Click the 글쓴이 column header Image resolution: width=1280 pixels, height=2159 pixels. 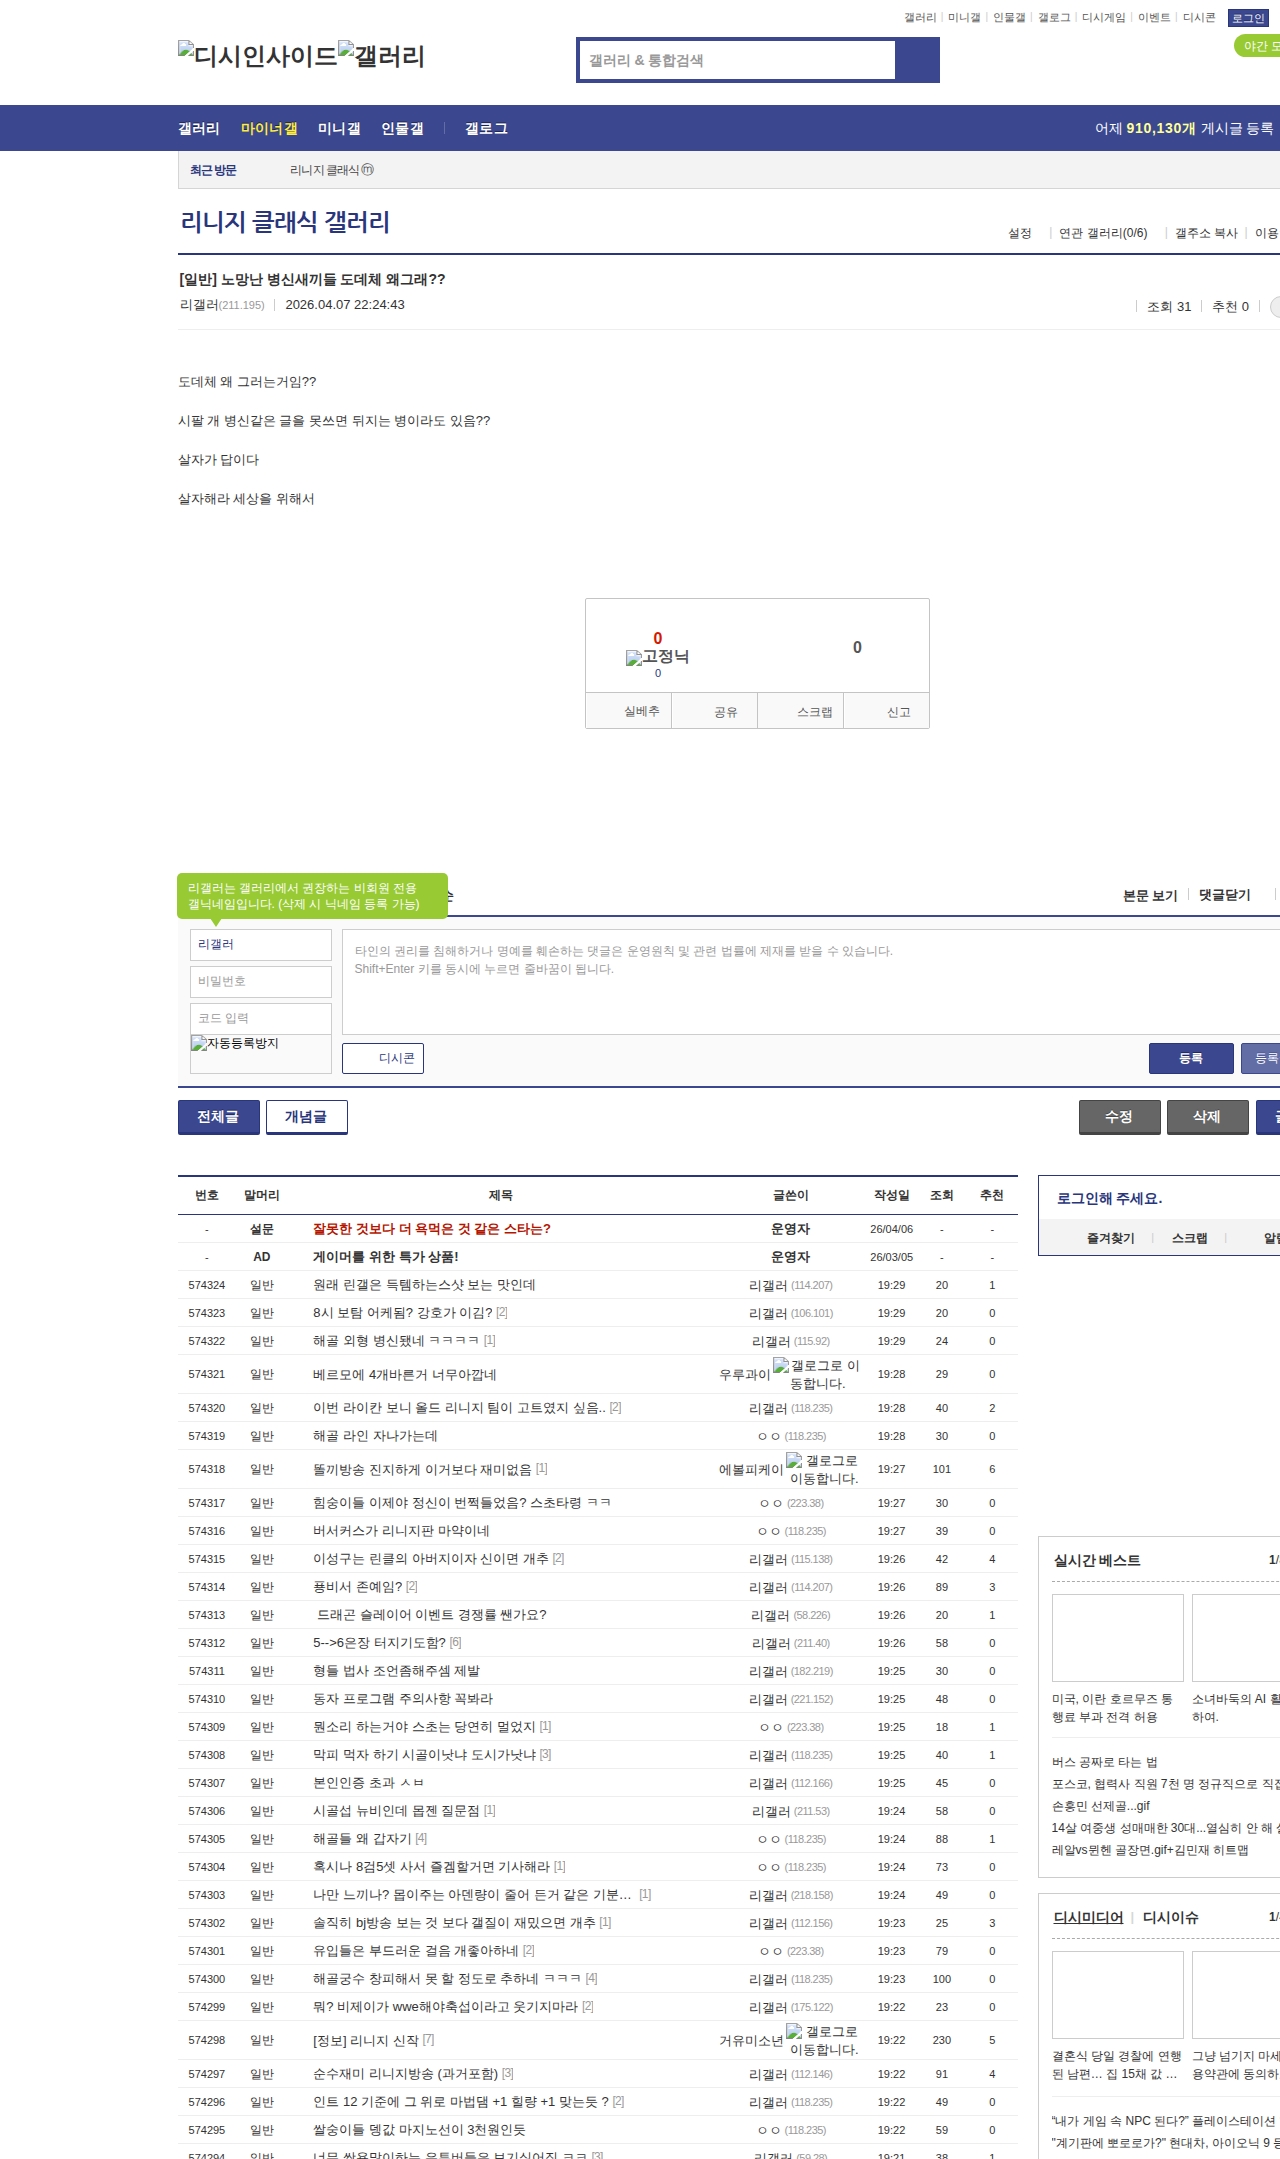[x=790, y=1195]
